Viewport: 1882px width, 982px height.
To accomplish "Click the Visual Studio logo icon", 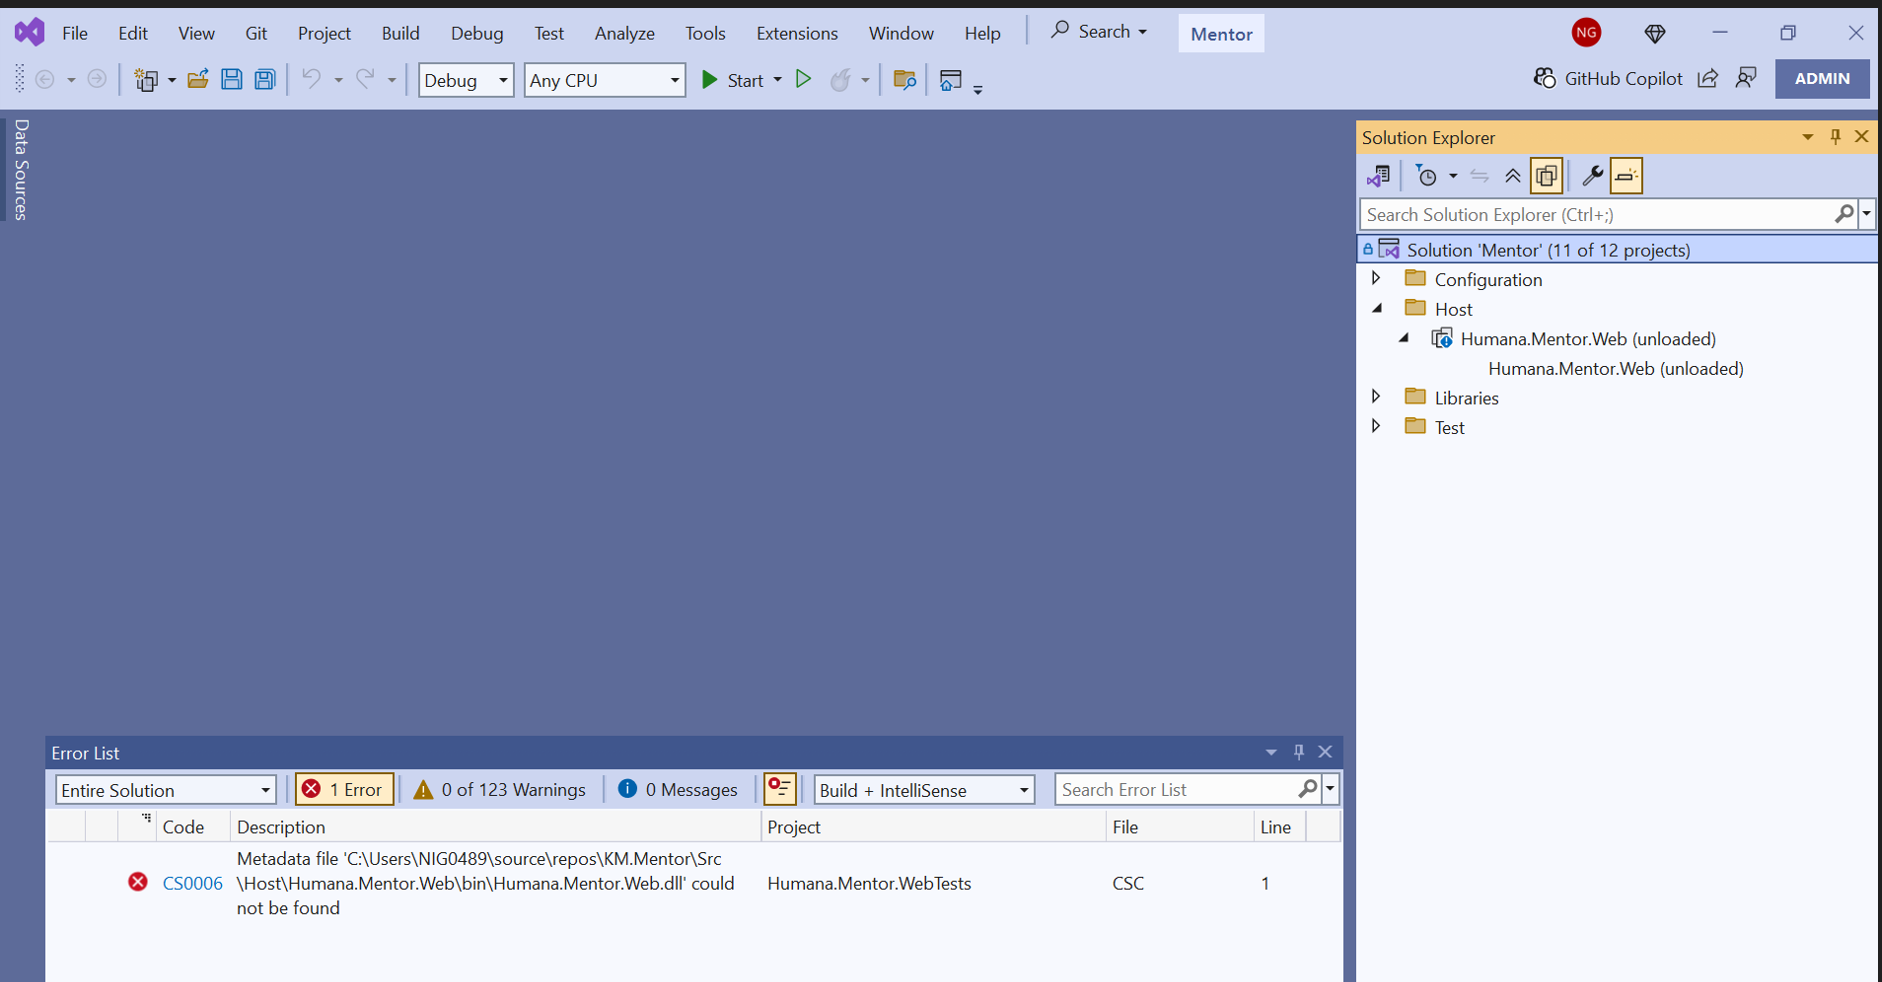I will point(29,32).
